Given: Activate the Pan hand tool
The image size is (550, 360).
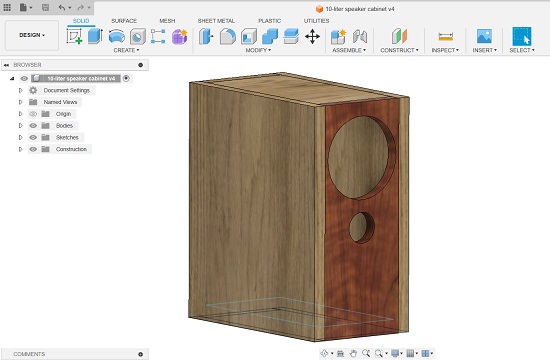Looking at the screenshot, I should click(x=353, y=353).
